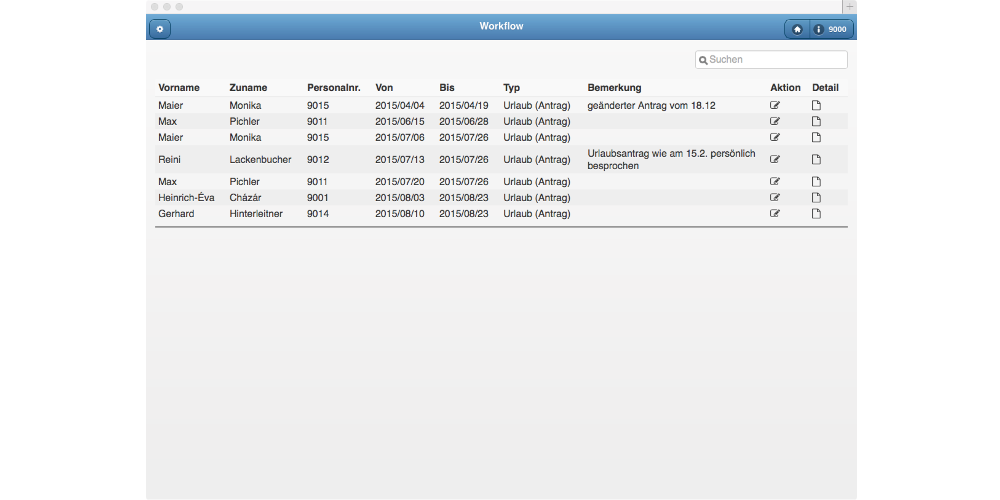Sort by the Personalnr. column header

click(x=332, y=88)
